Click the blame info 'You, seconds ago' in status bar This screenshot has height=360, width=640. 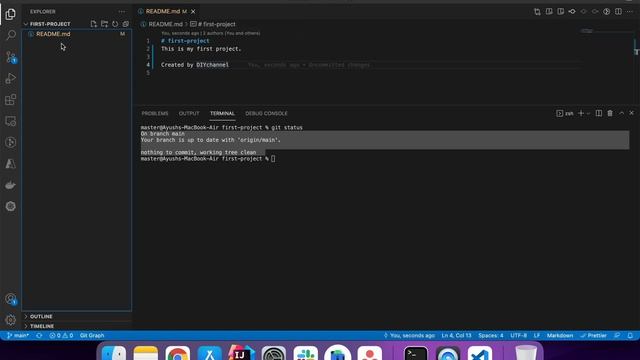[x=409, y=336]
